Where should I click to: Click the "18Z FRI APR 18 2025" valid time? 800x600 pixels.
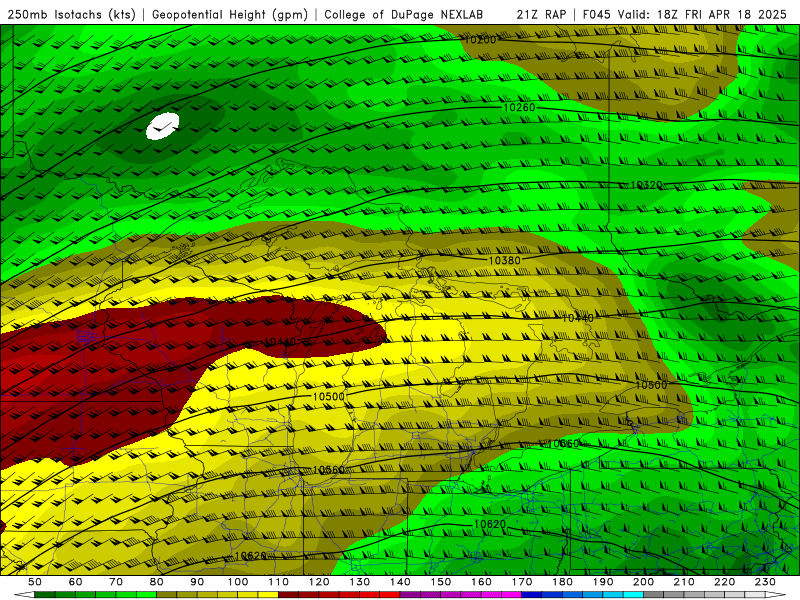(x=722, y=14)
